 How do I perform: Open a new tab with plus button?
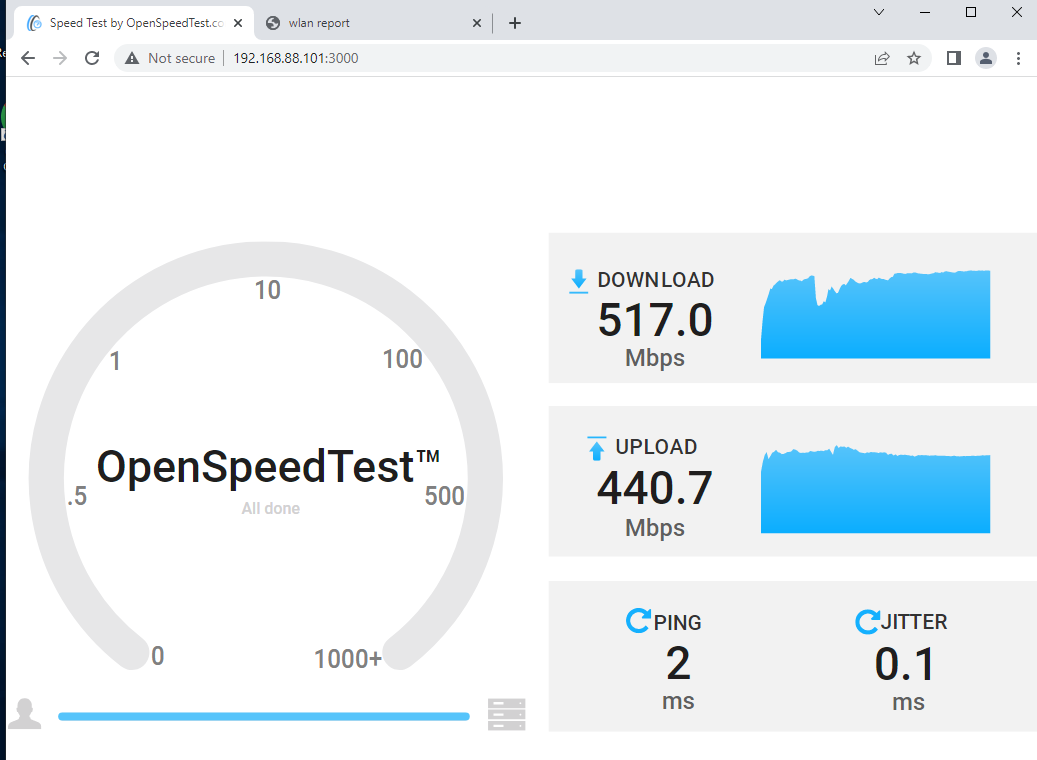point(515,23)
